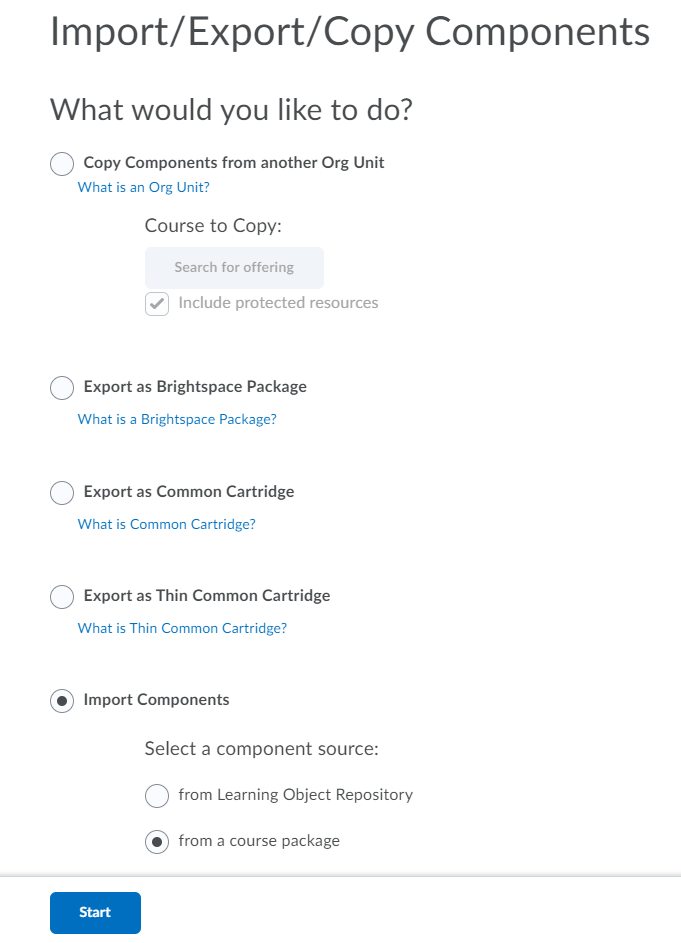Click the 'Course to Copy:' label

pos(213,226)
